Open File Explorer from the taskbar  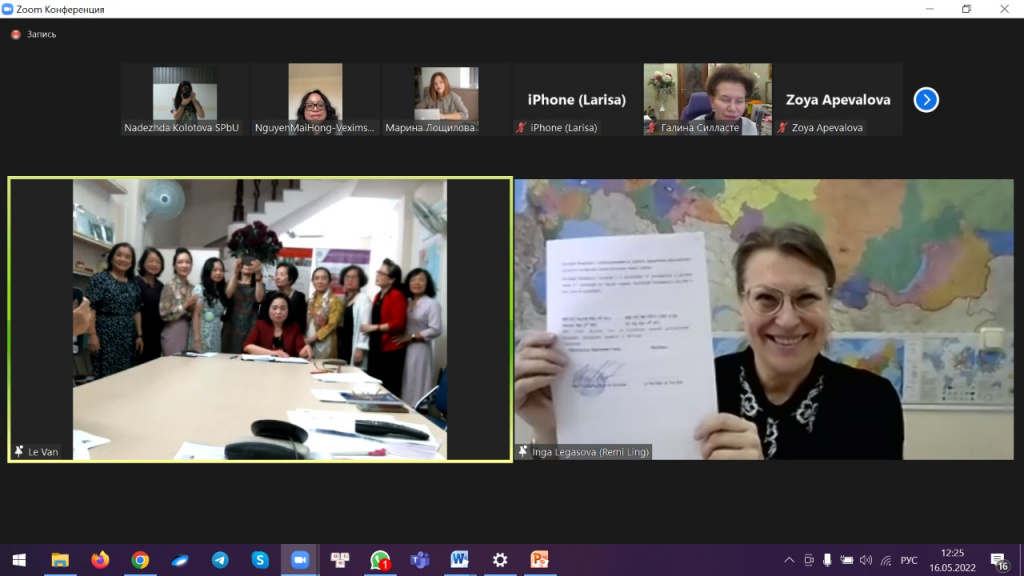(60, 560)
